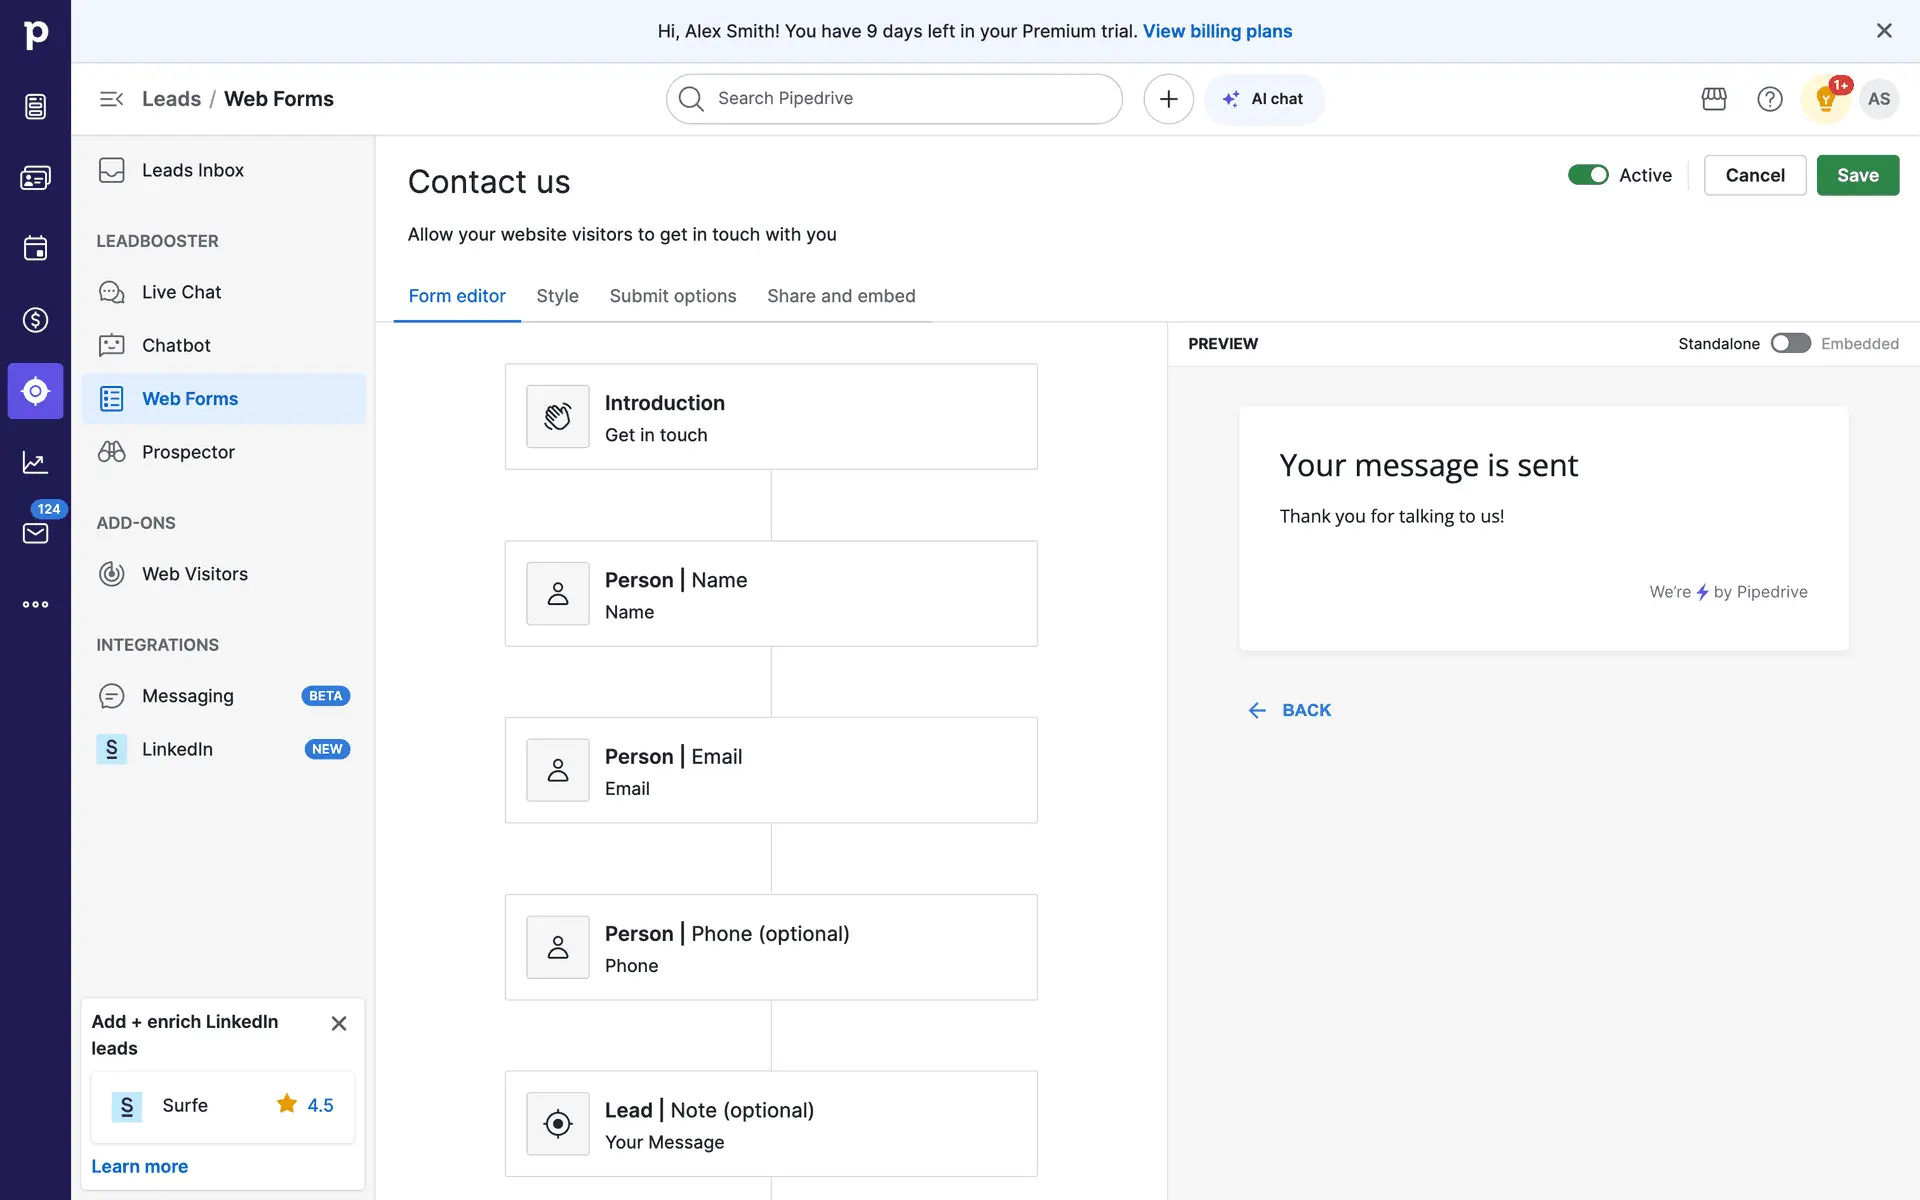This screenshot has width=1920, height=1200.
Task: Open the AS account avatar menu
Action: (x=1879, y=99)
